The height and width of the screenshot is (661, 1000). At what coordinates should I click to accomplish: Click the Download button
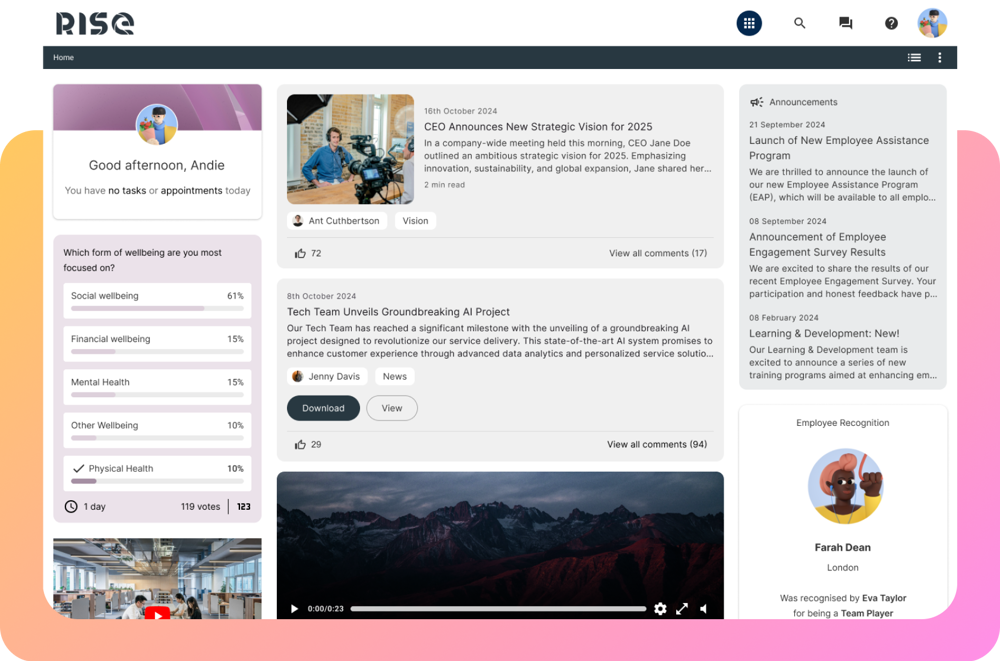coord(323,408)
